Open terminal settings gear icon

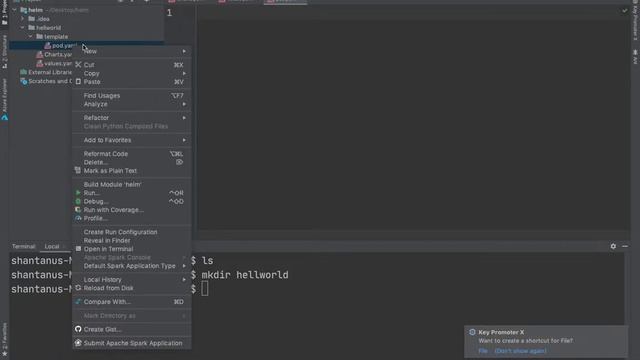tap(613, 246)
